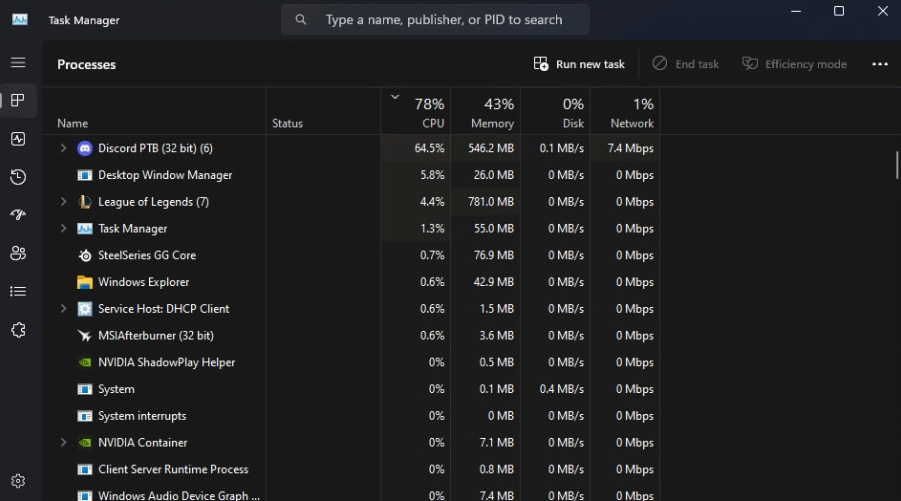Sort processes by Name column
Image resolution: width=901 pixels, height=501 pixels.
(72, 124)
